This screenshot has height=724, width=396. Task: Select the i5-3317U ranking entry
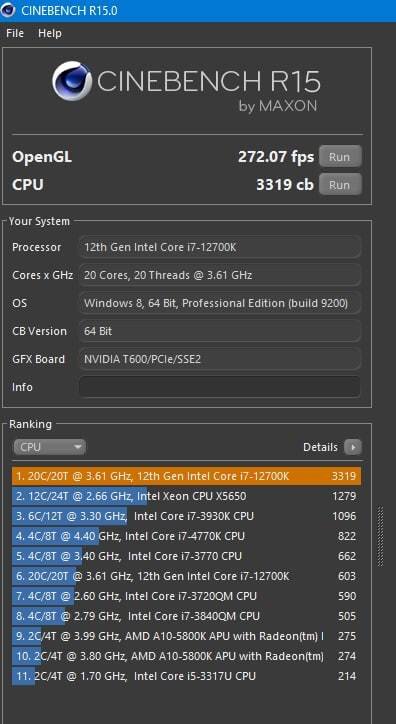click(186, 676)
